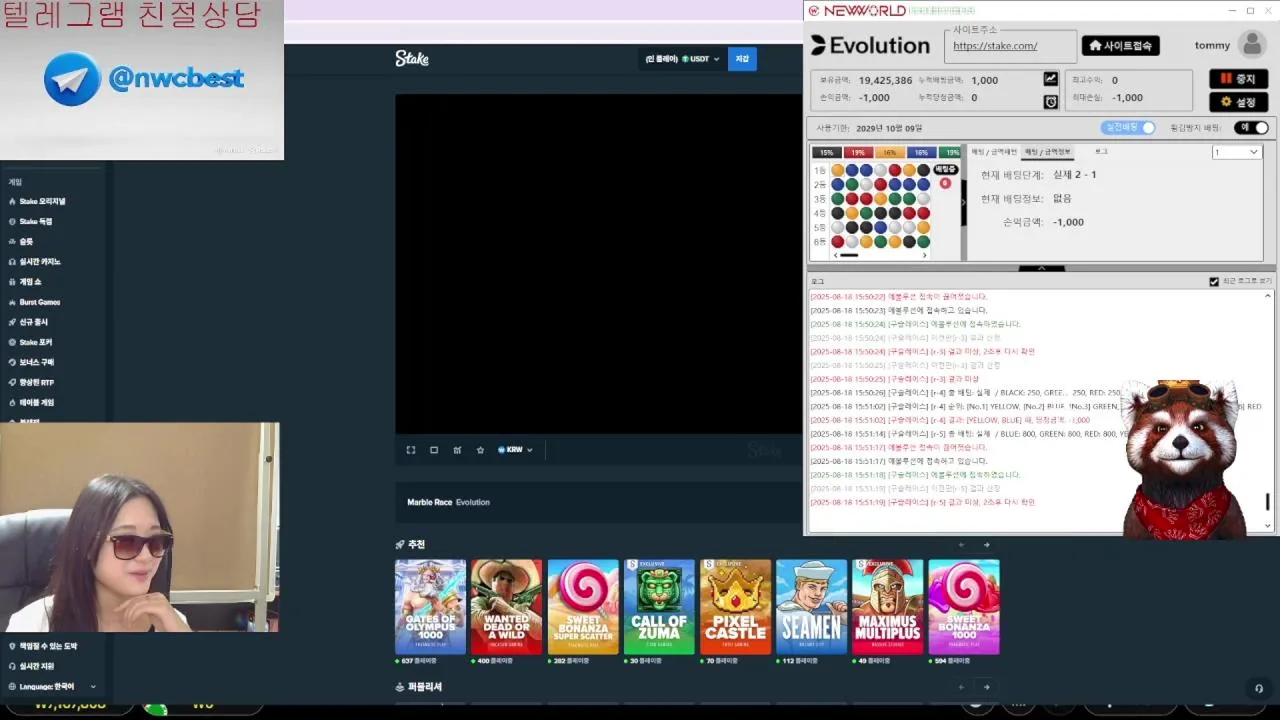Open live stats chart icon below game
This screenshot has height=720, width=1280.
coord(457,450)
